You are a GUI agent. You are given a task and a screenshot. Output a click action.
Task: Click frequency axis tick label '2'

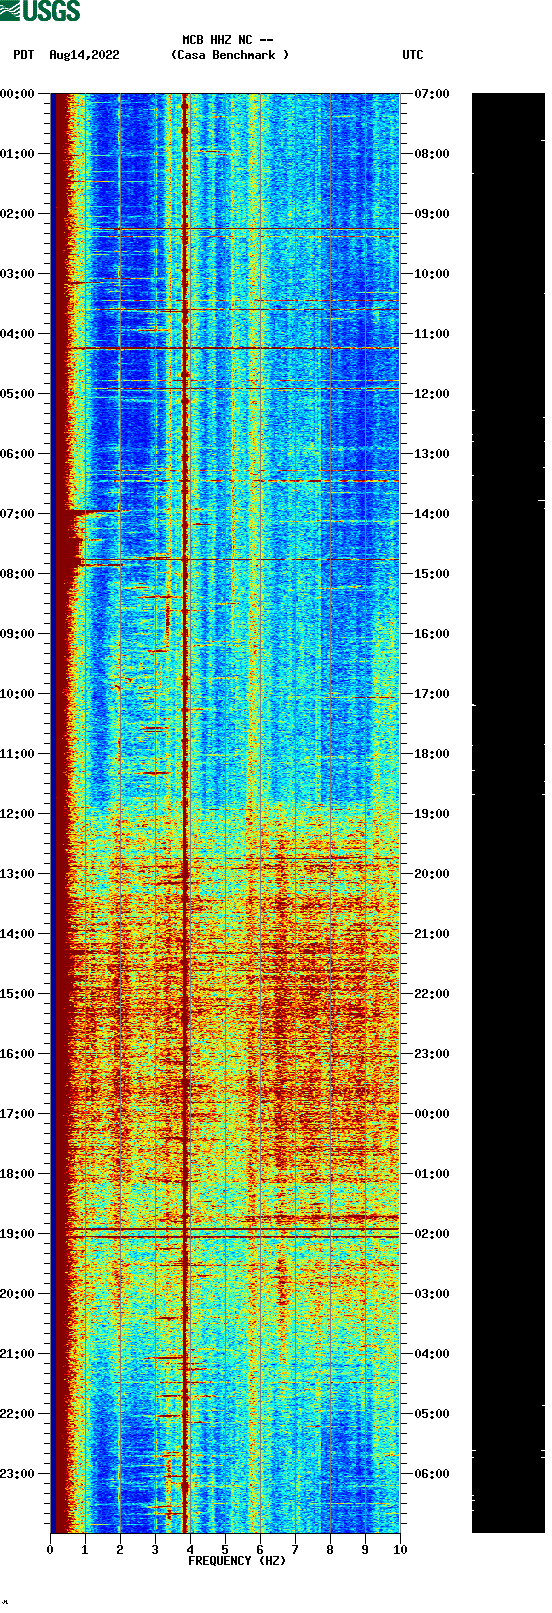coord(120,1550)
